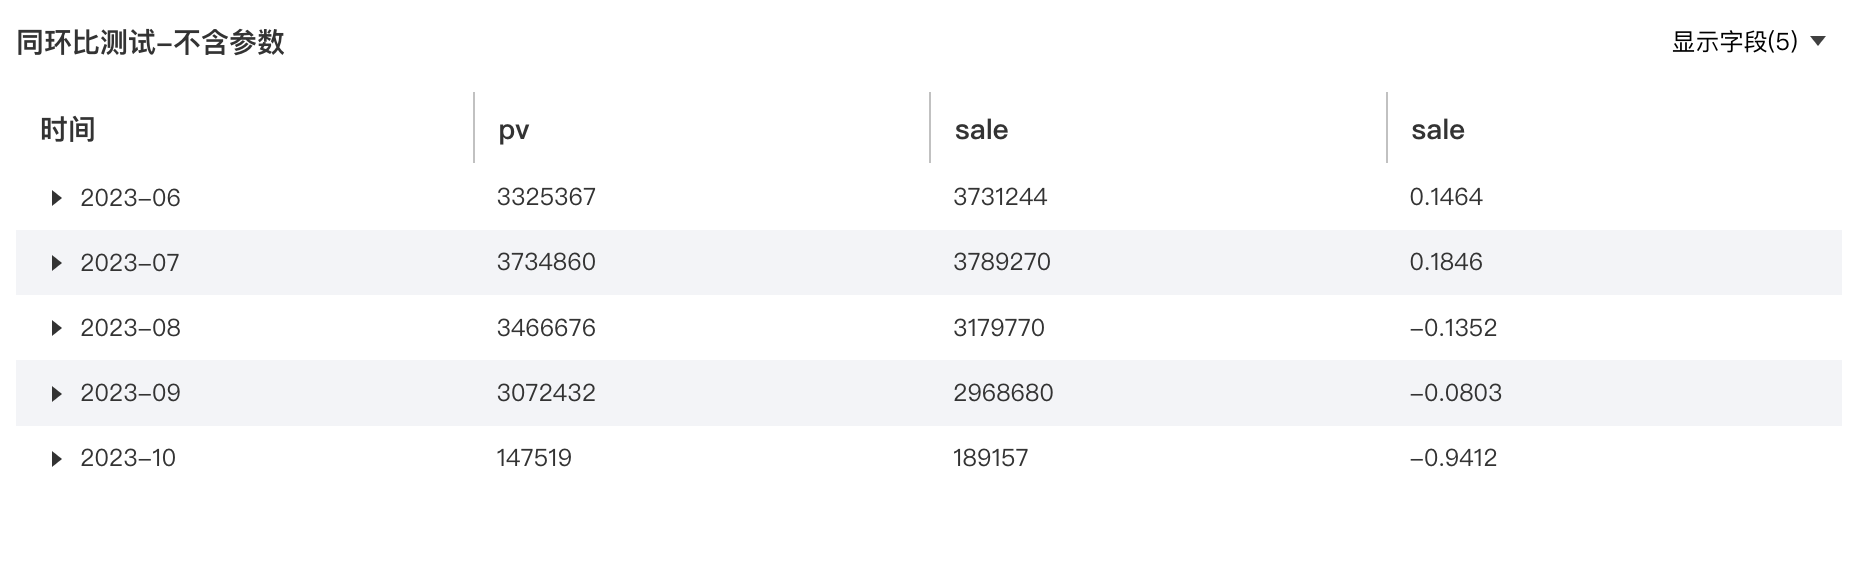Expand the 2023-06 row

[x=57, y=198]
